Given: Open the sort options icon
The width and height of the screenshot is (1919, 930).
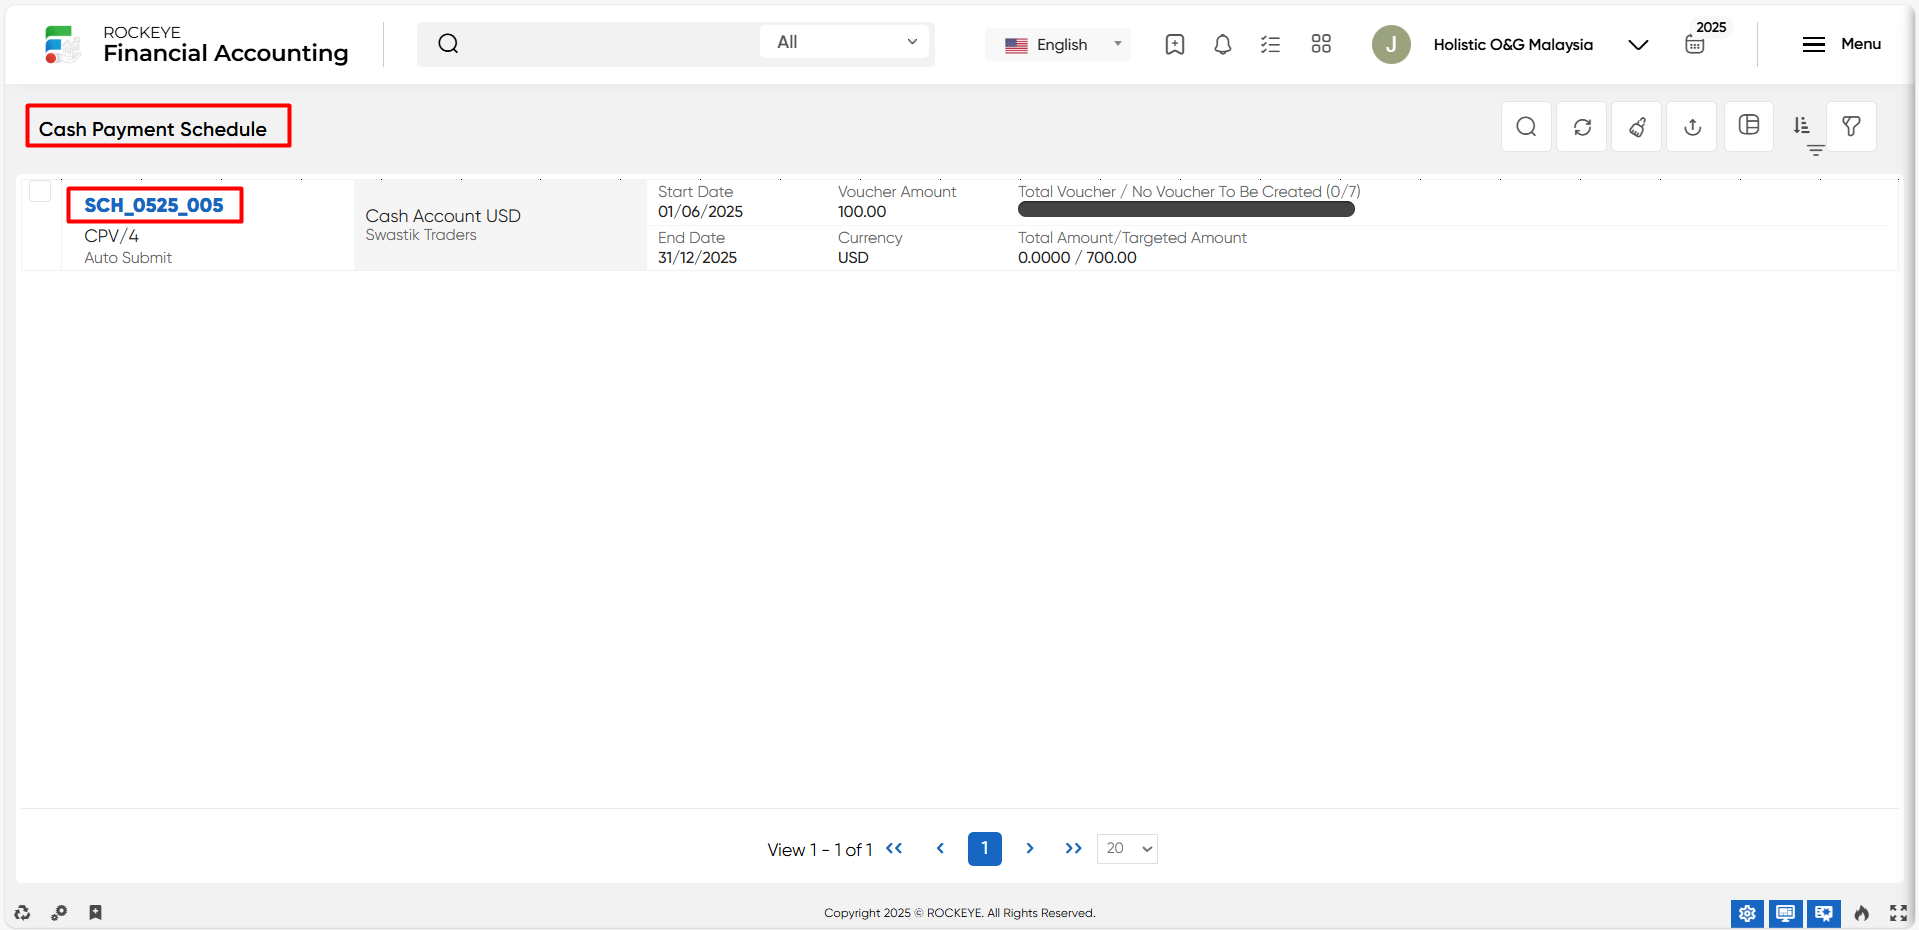Looking at the screenshot, I should (x=1801, y=125).
